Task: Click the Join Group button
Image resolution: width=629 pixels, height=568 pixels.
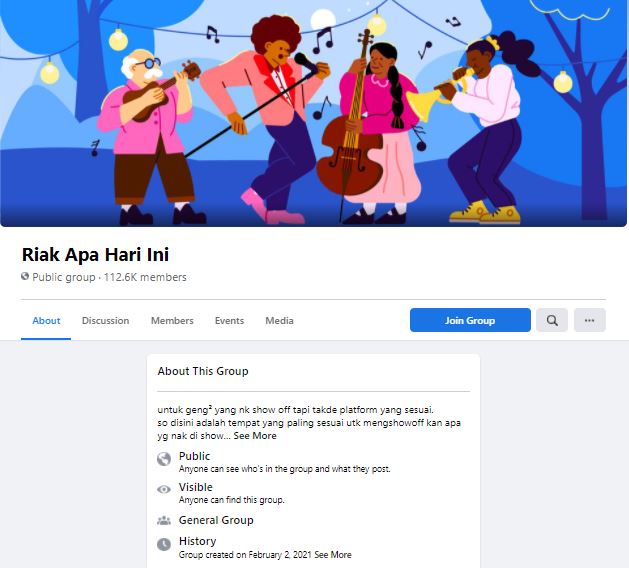Action: click(470, 320)
